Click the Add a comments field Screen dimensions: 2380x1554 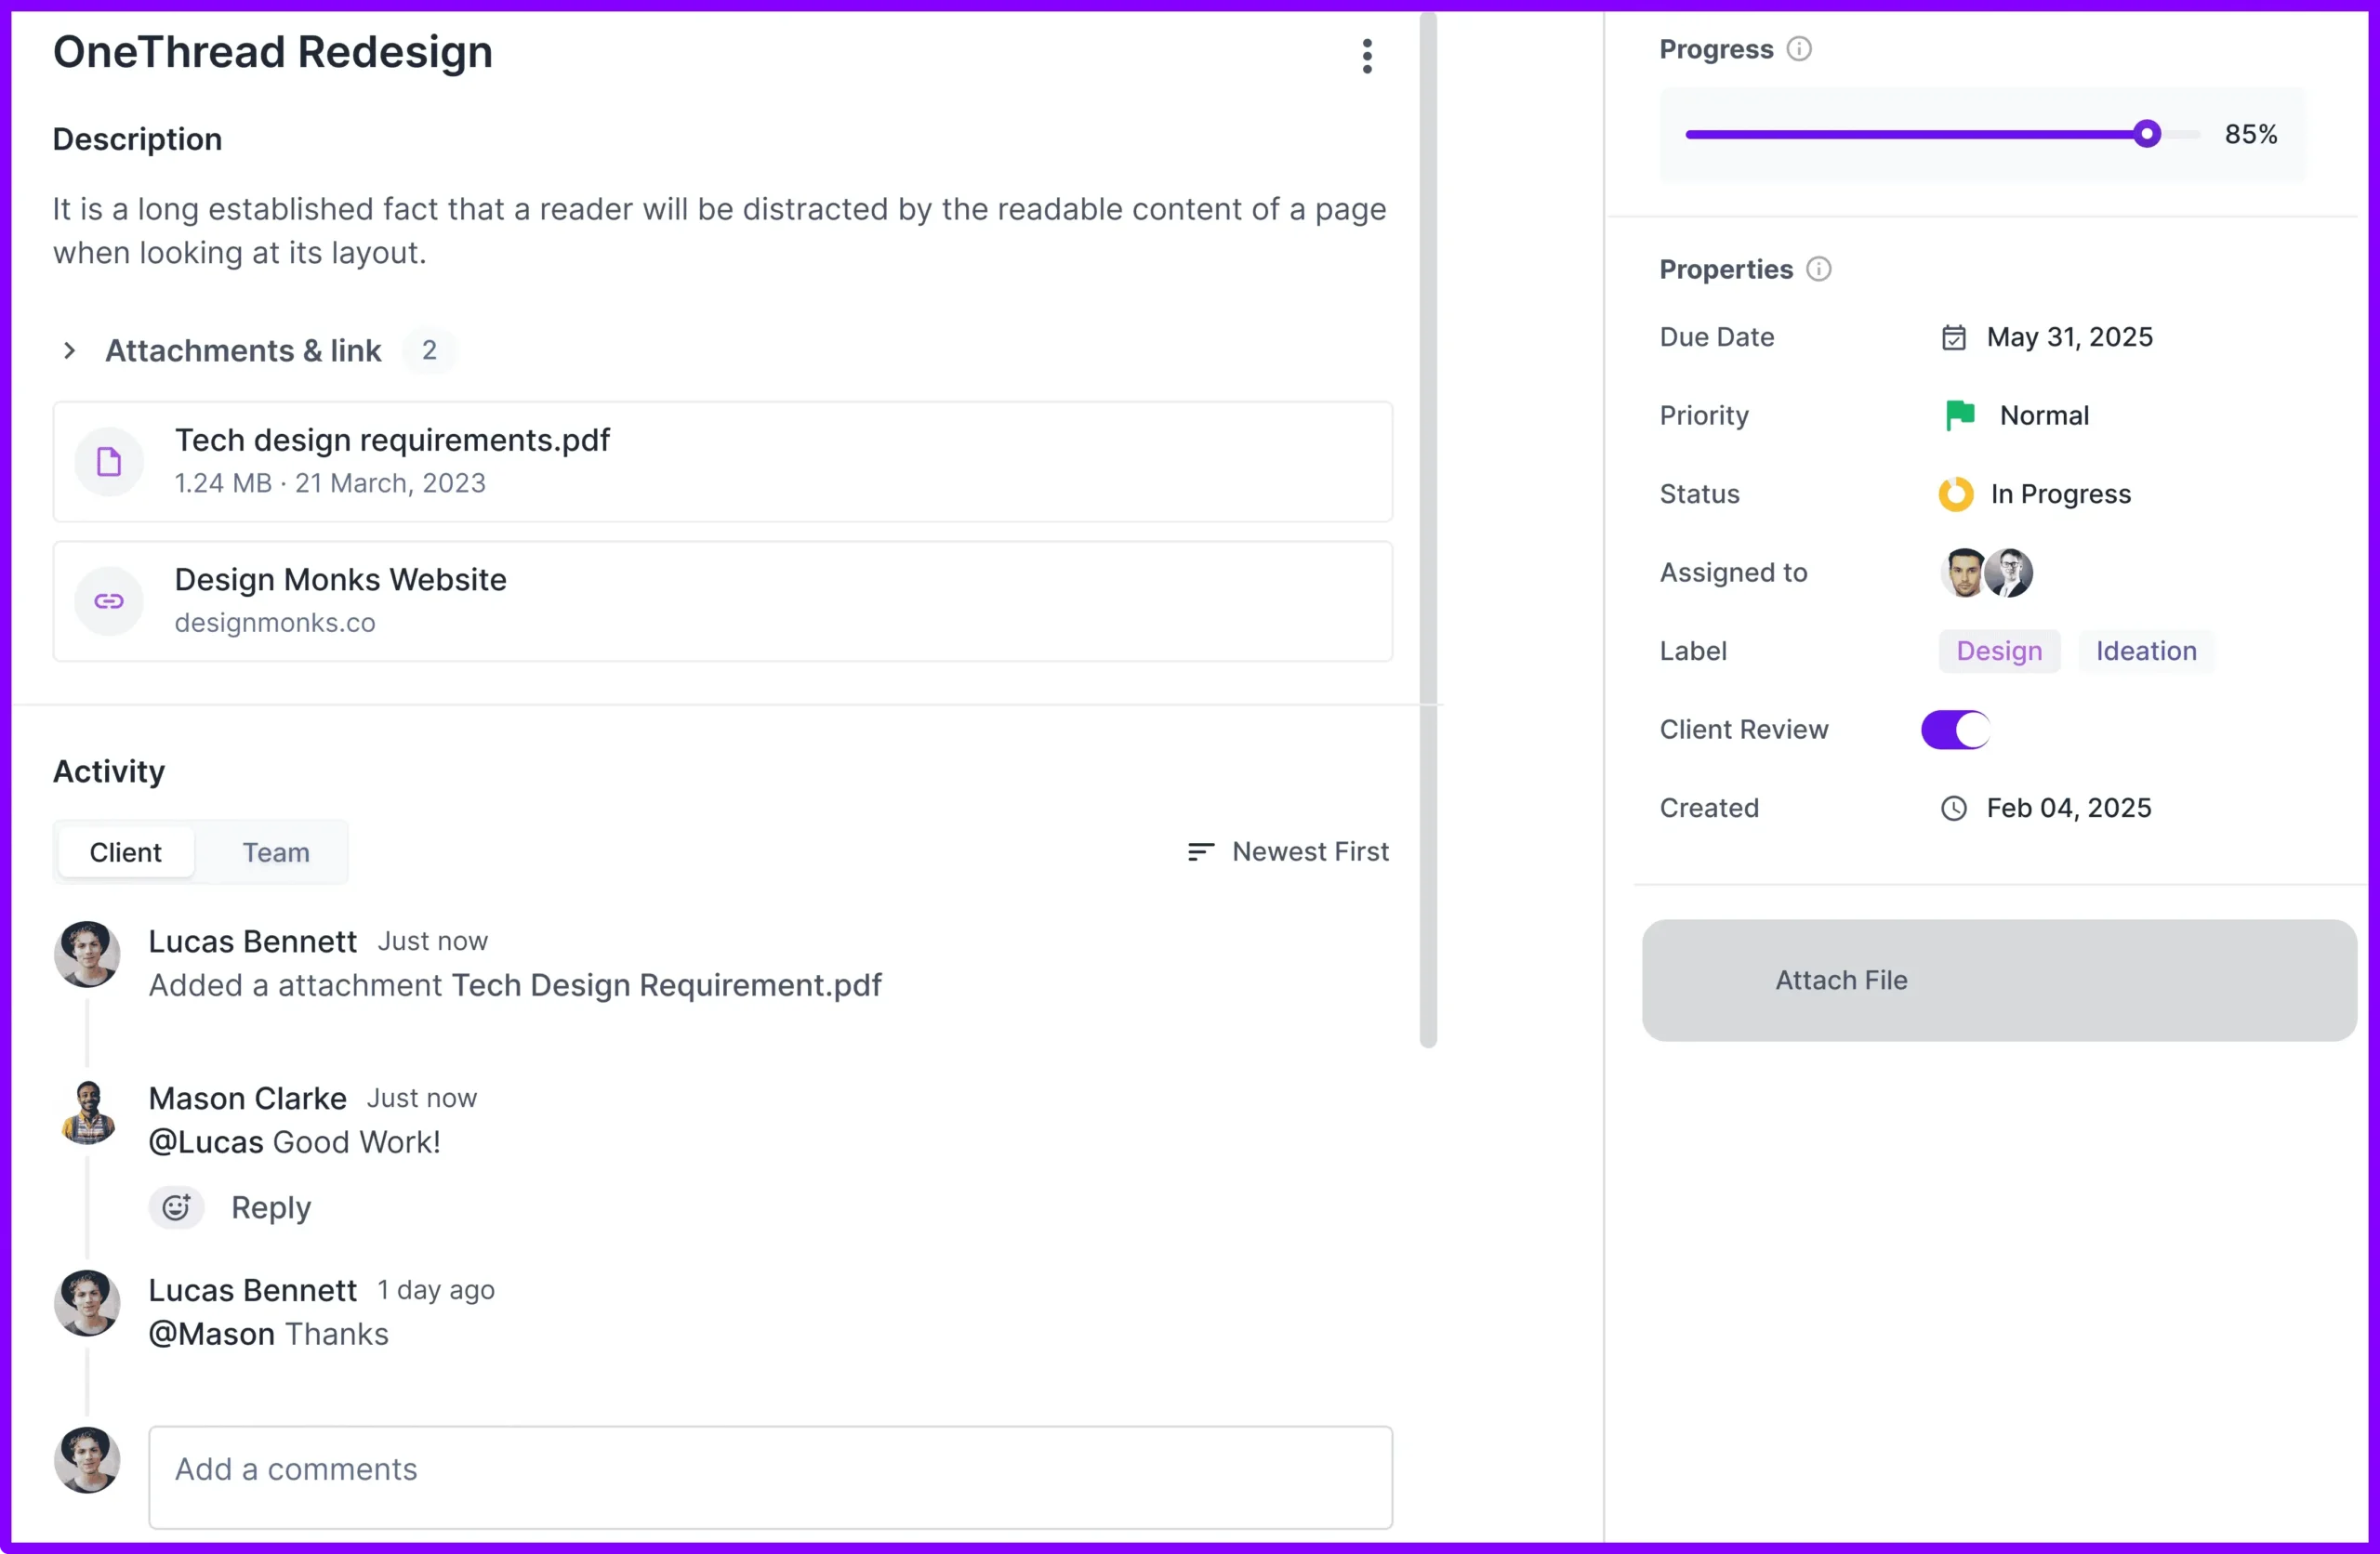click(770, 1477)
